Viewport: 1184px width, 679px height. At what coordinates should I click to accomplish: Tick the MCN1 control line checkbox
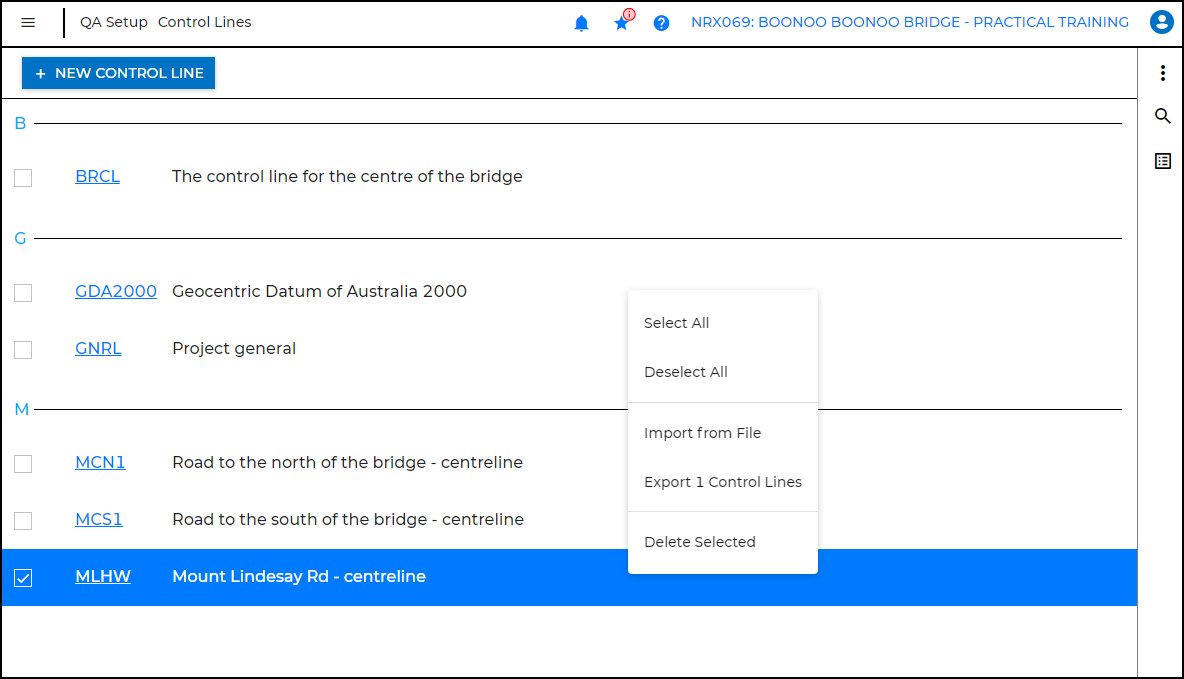23,464
